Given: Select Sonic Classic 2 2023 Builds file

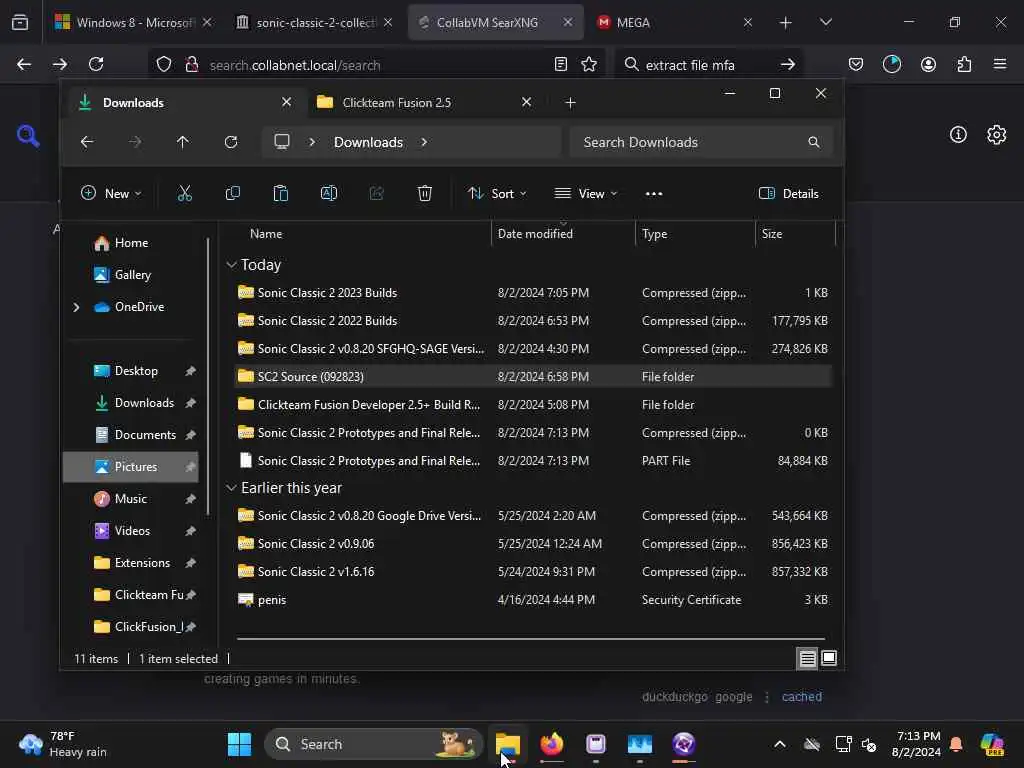Looking at the screenshot, I should (533, 293).
